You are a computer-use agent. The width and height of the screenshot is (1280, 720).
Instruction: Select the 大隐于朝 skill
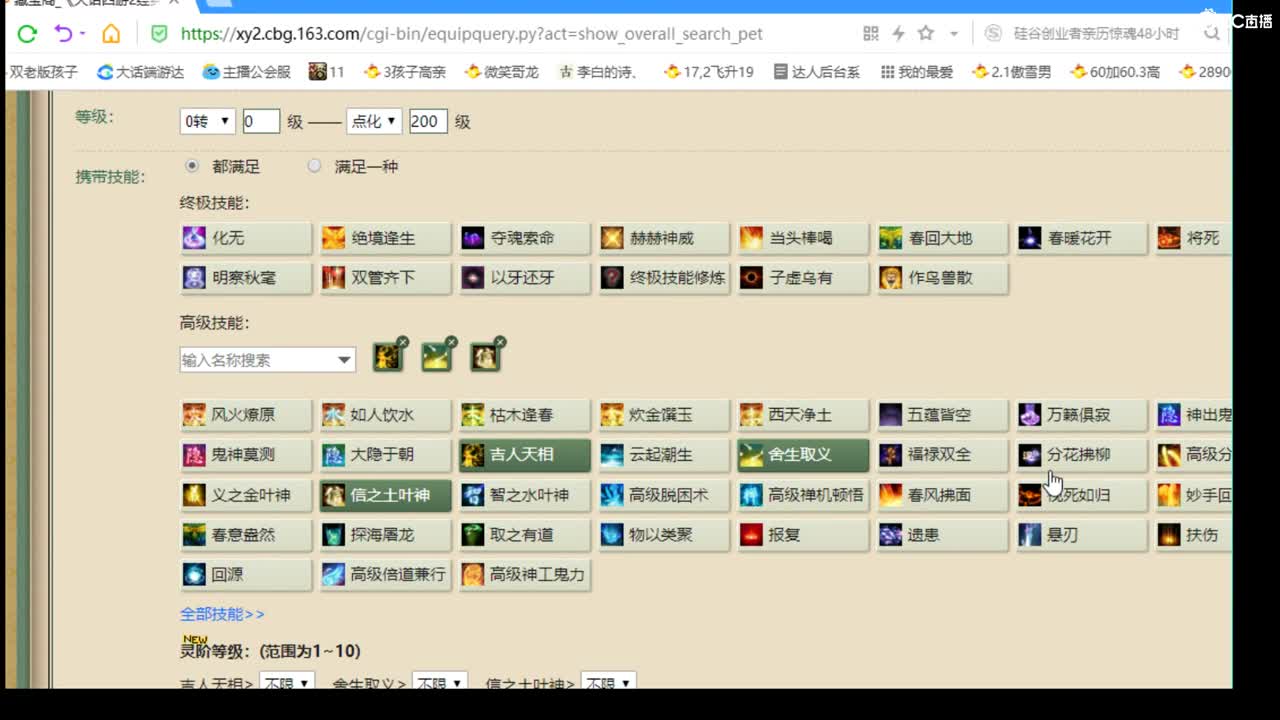[x=385, y=455]
